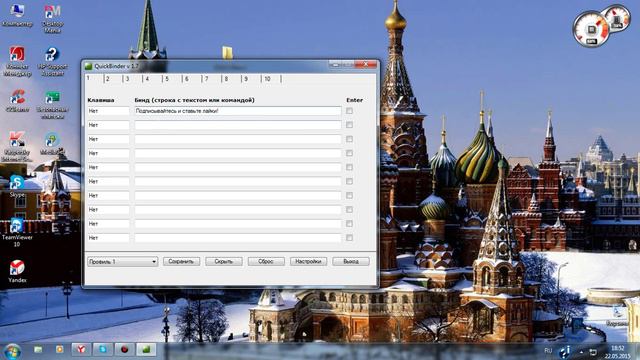Enable Enter checkbox for the eighth bind row
The width and height of the screenshot is (640, 360).
(349, 209)
